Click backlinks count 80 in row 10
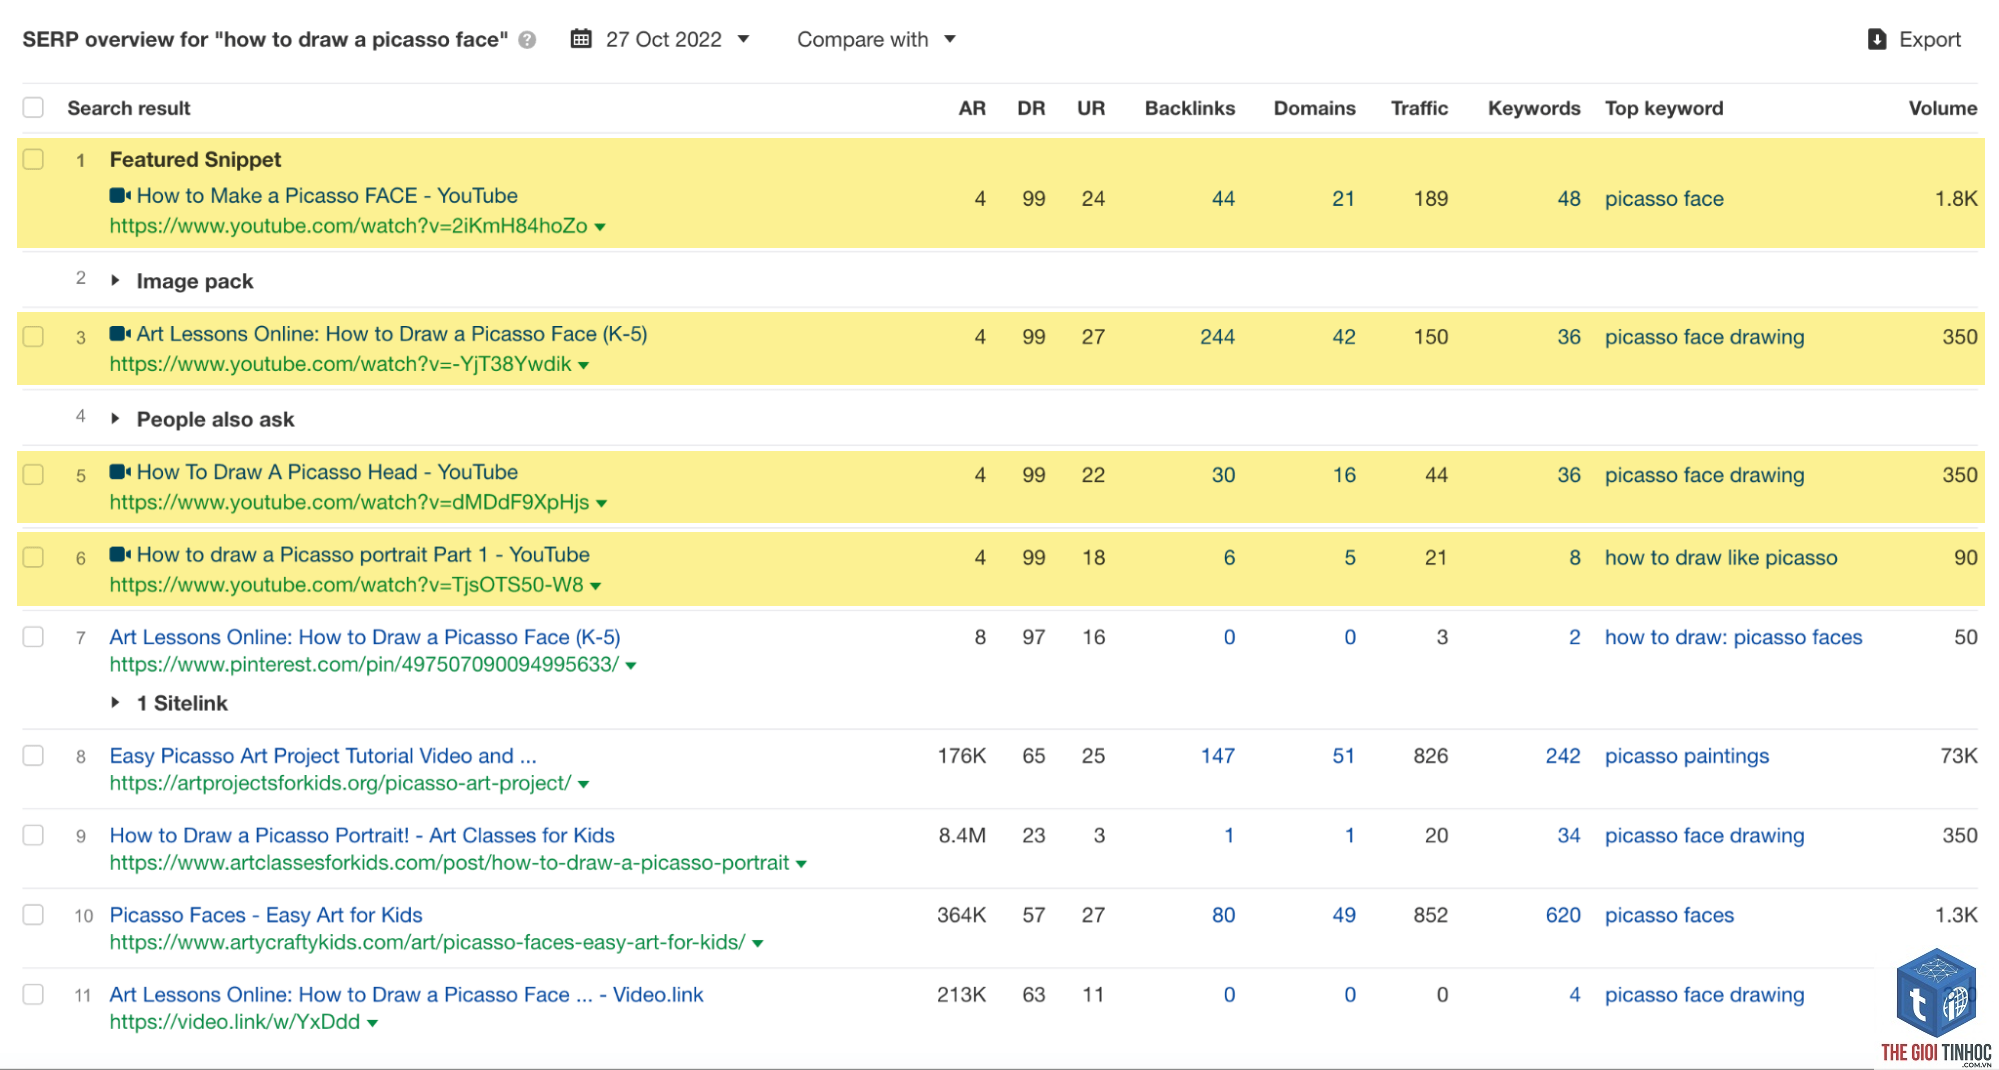The image size is (1999, 1070). point(1223,915)
